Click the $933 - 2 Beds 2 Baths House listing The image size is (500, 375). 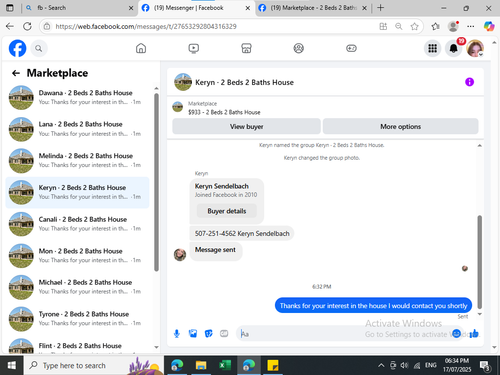(x=224, y=112)
